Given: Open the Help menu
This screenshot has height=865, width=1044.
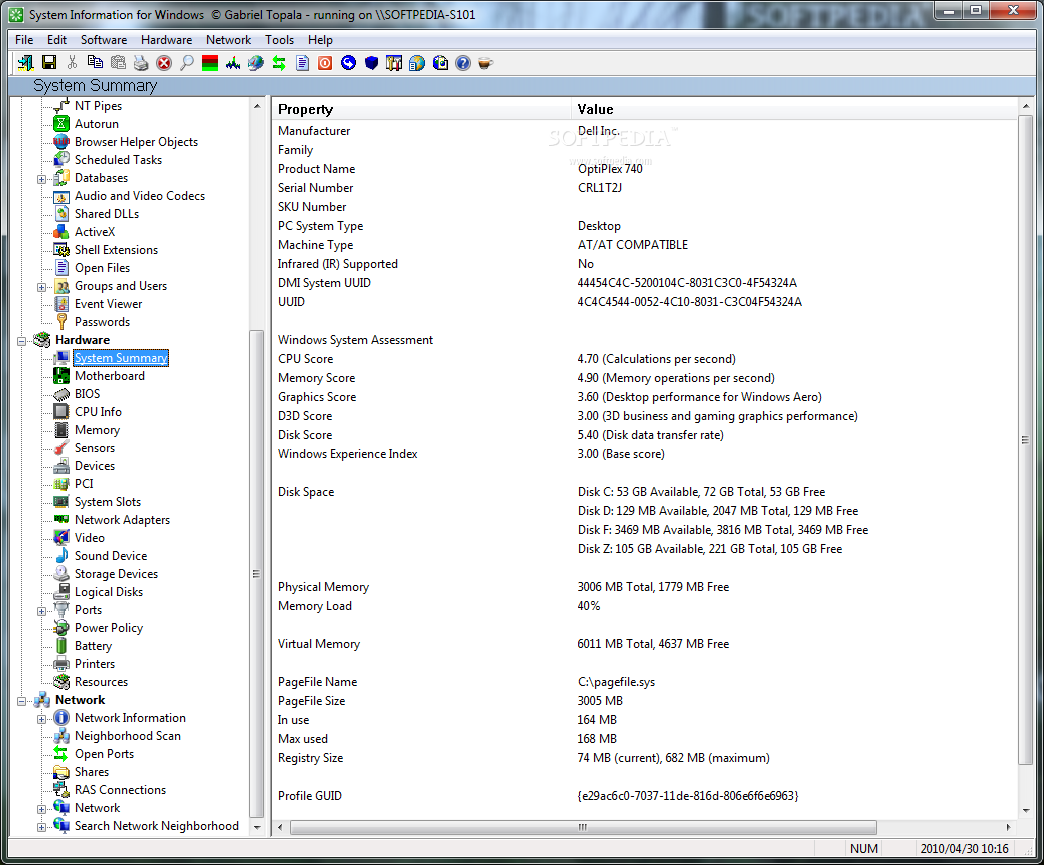Looking at the screenshot, I should pos(320,40).
